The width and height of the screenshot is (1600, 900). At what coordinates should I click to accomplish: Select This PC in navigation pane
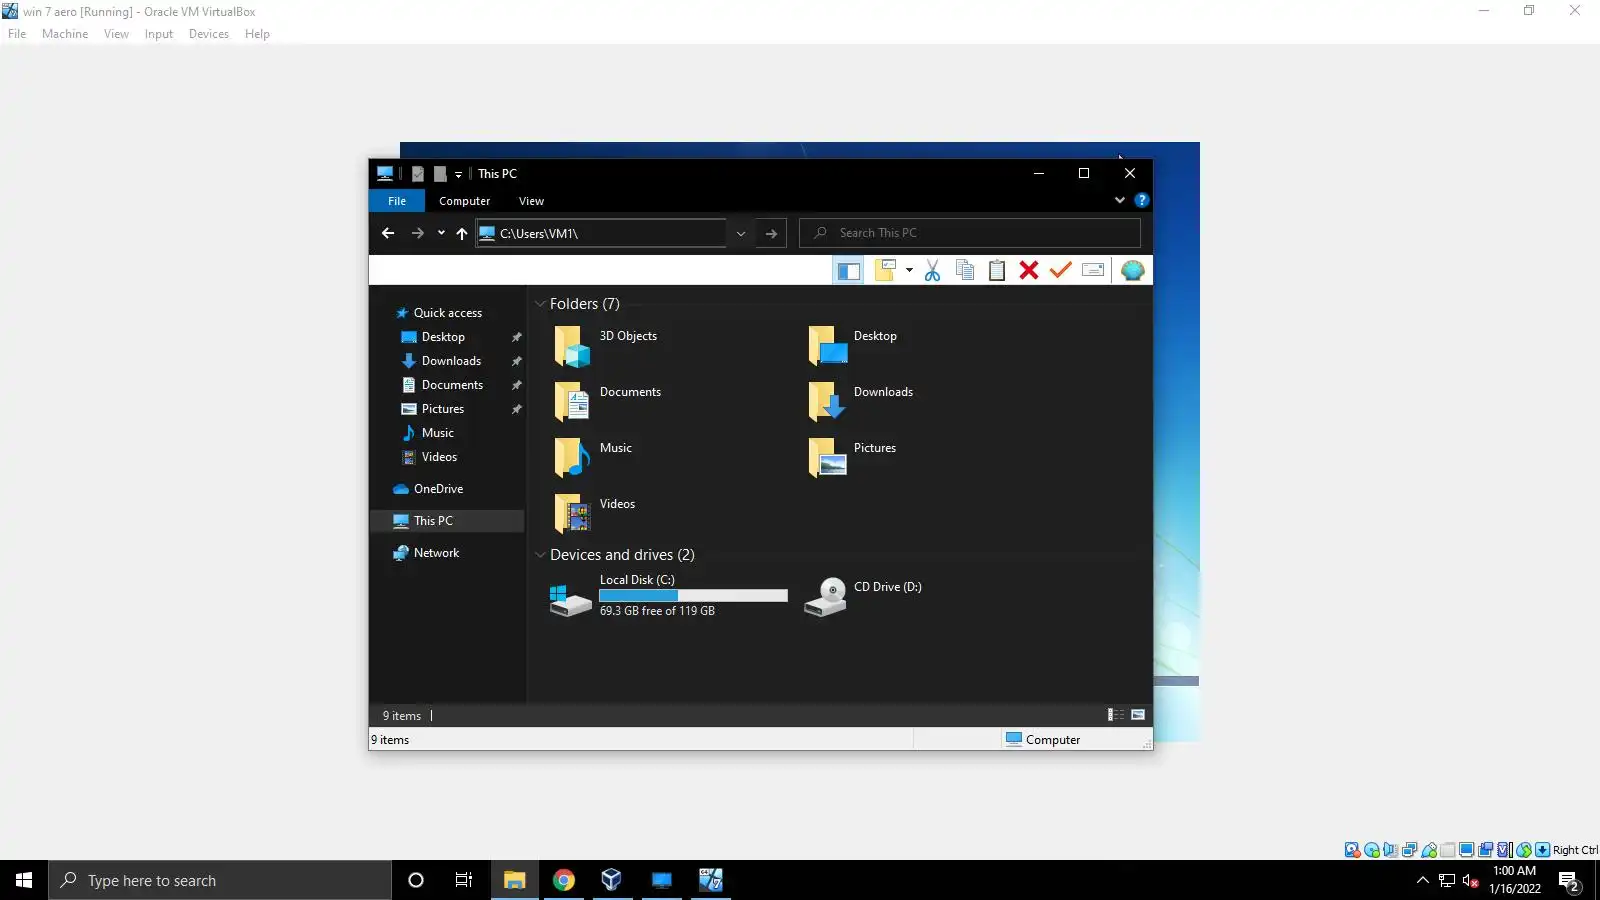447,521
